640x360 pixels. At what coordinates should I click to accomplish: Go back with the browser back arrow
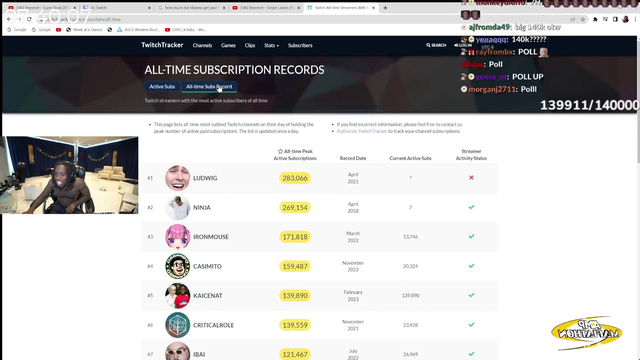pyautogui.click(x=9, y=19)
